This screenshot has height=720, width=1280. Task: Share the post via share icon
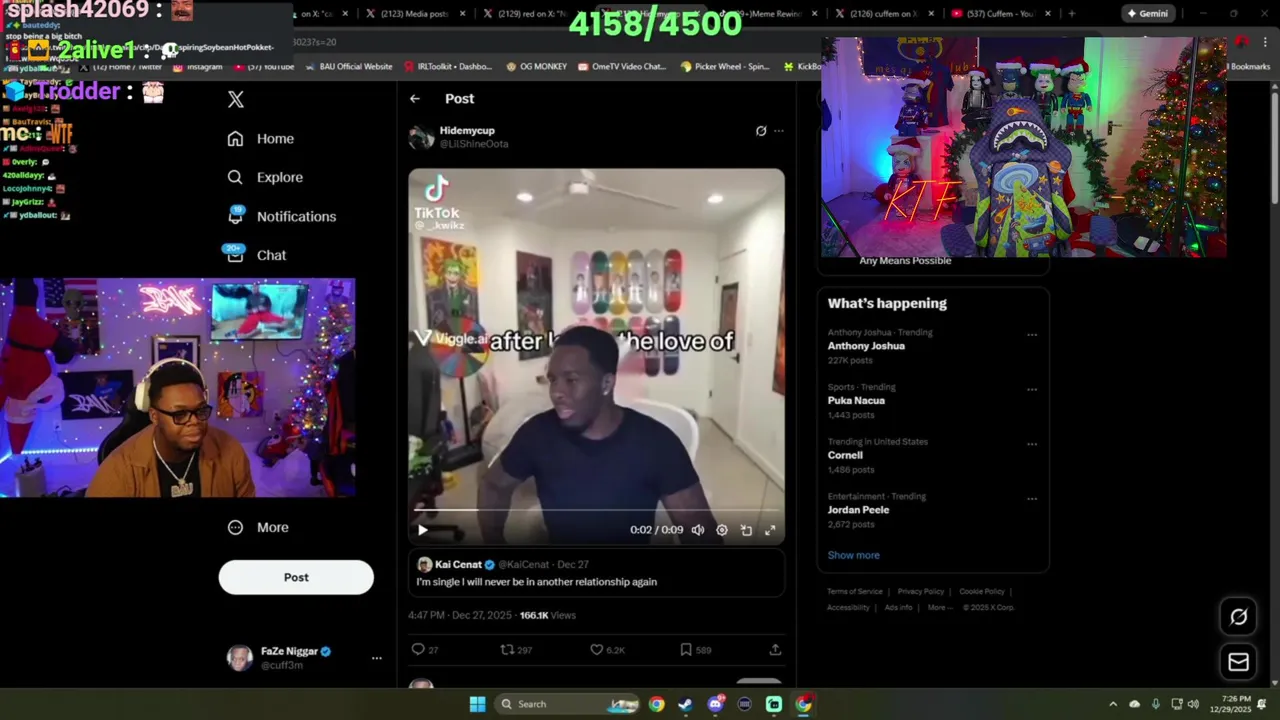pyautogui.click(x=775, y=650)
